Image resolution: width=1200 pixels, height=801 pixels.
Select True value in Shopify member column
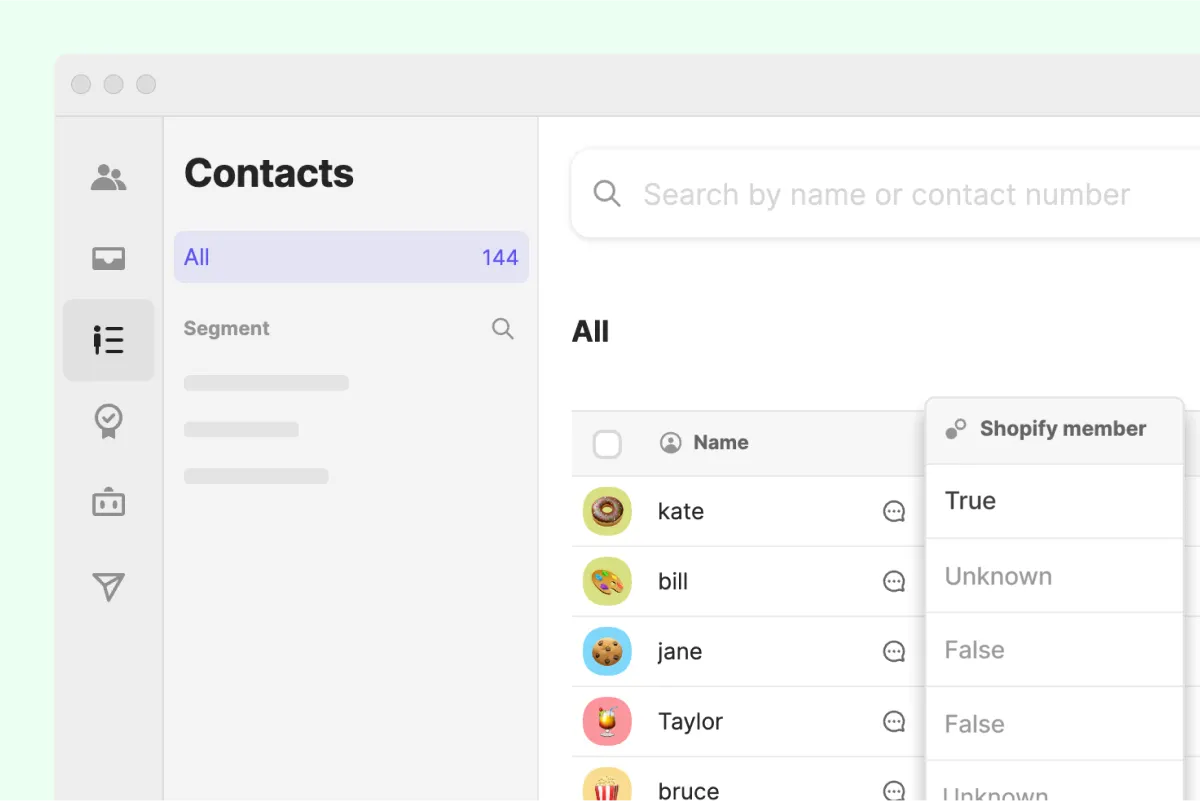coord(970,501)
